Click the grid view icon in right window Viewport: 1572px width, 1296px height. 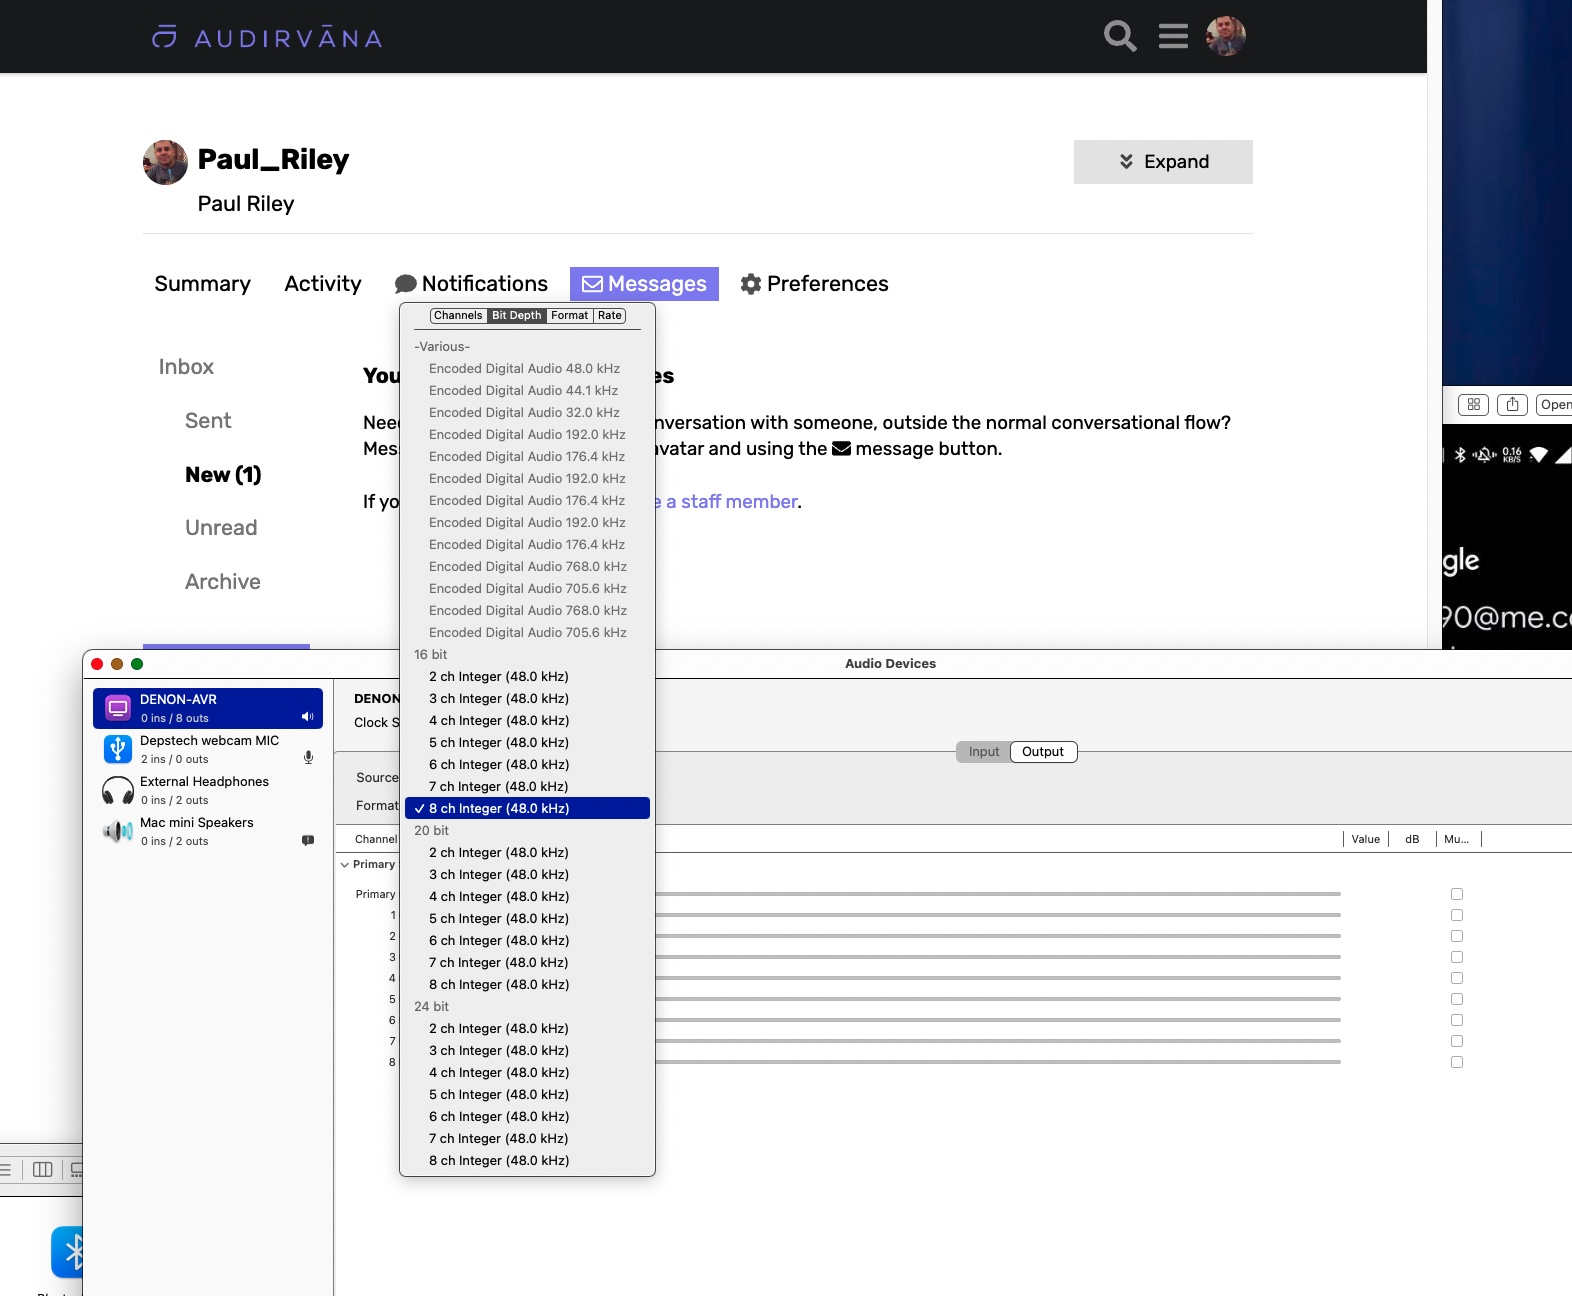coord(1473,404)
